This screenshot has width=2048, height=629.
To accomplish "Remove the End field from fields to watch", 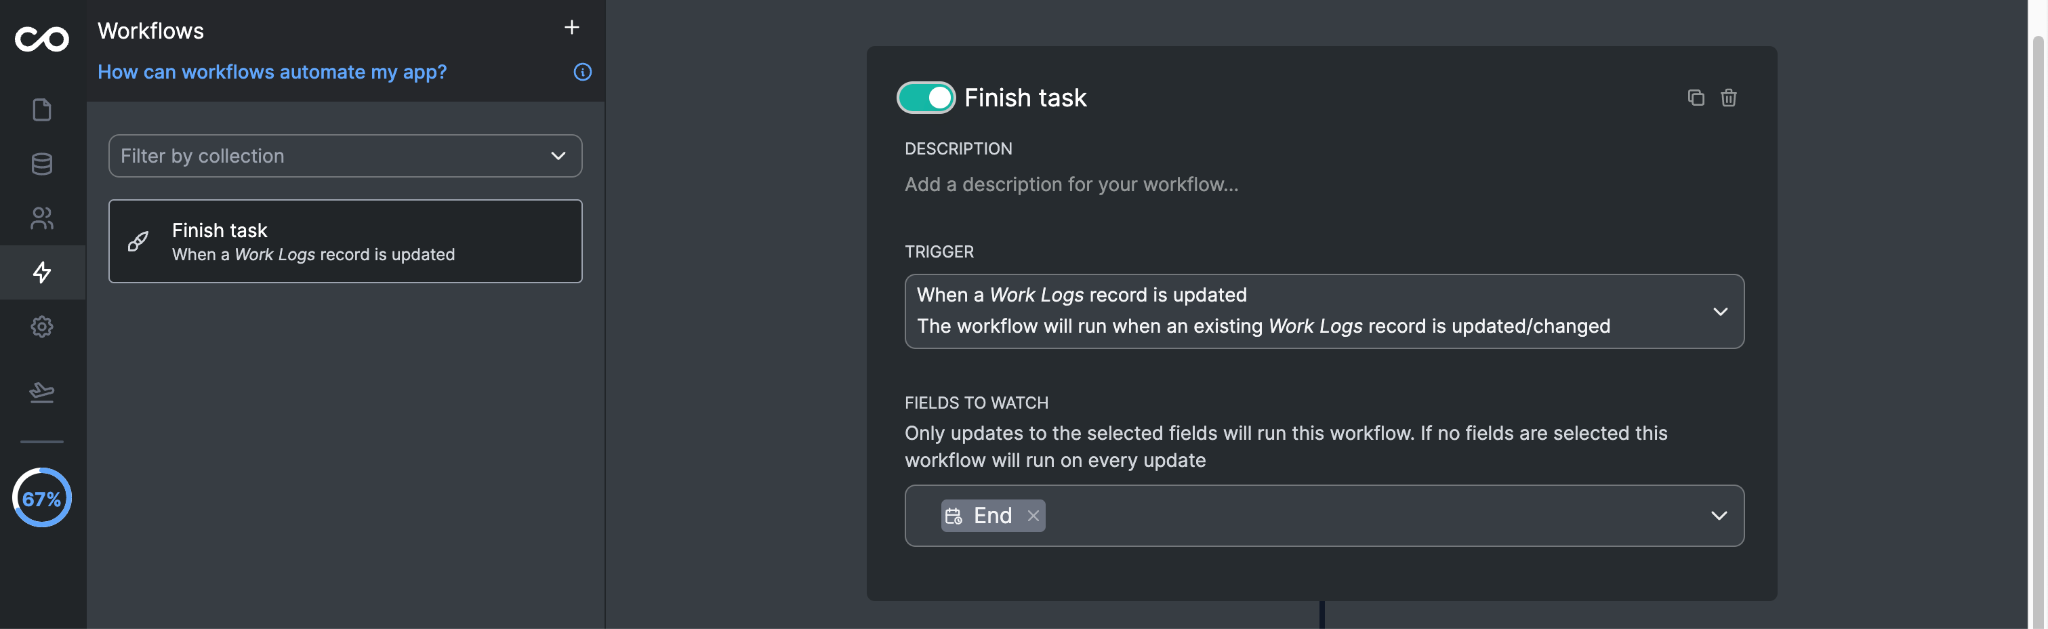I will pyautogui.click(x=1033, y=516).
